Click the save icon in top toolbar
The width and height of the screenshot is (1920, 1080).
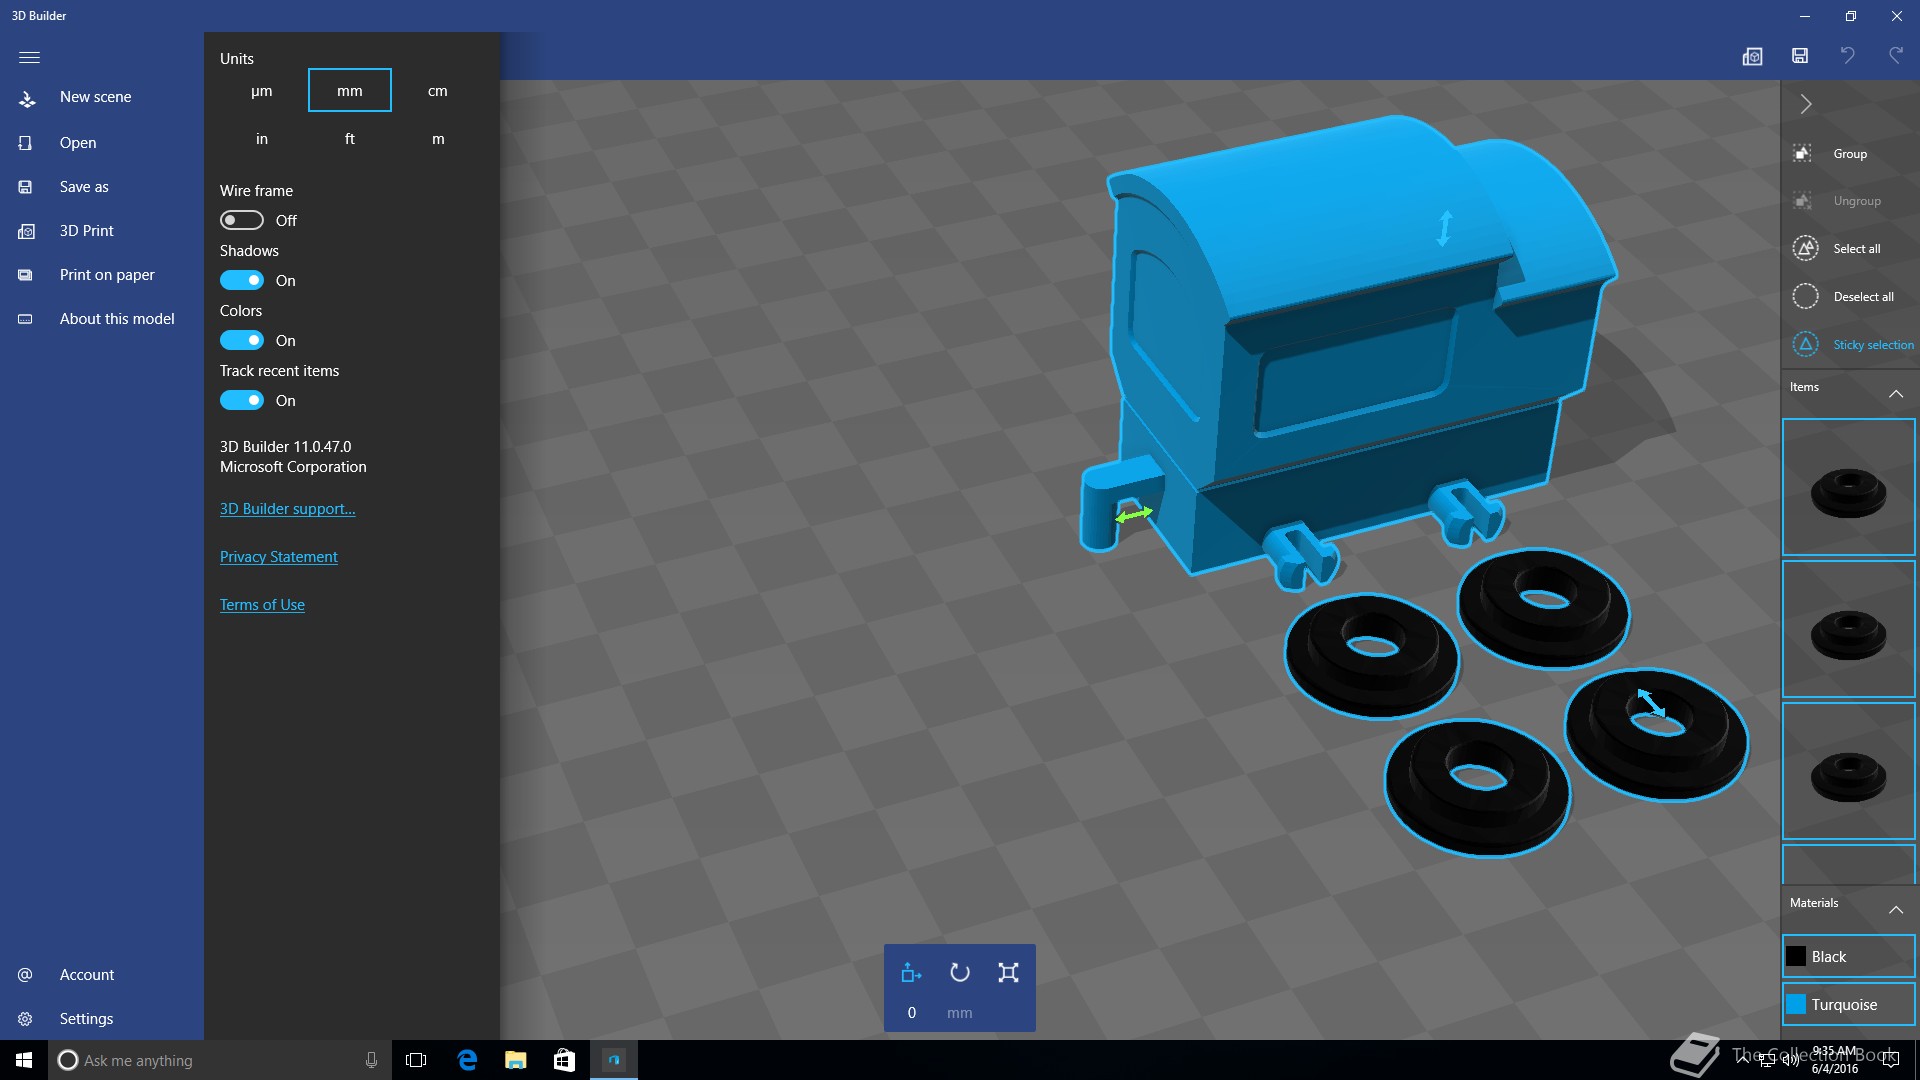click(1800, 56)
